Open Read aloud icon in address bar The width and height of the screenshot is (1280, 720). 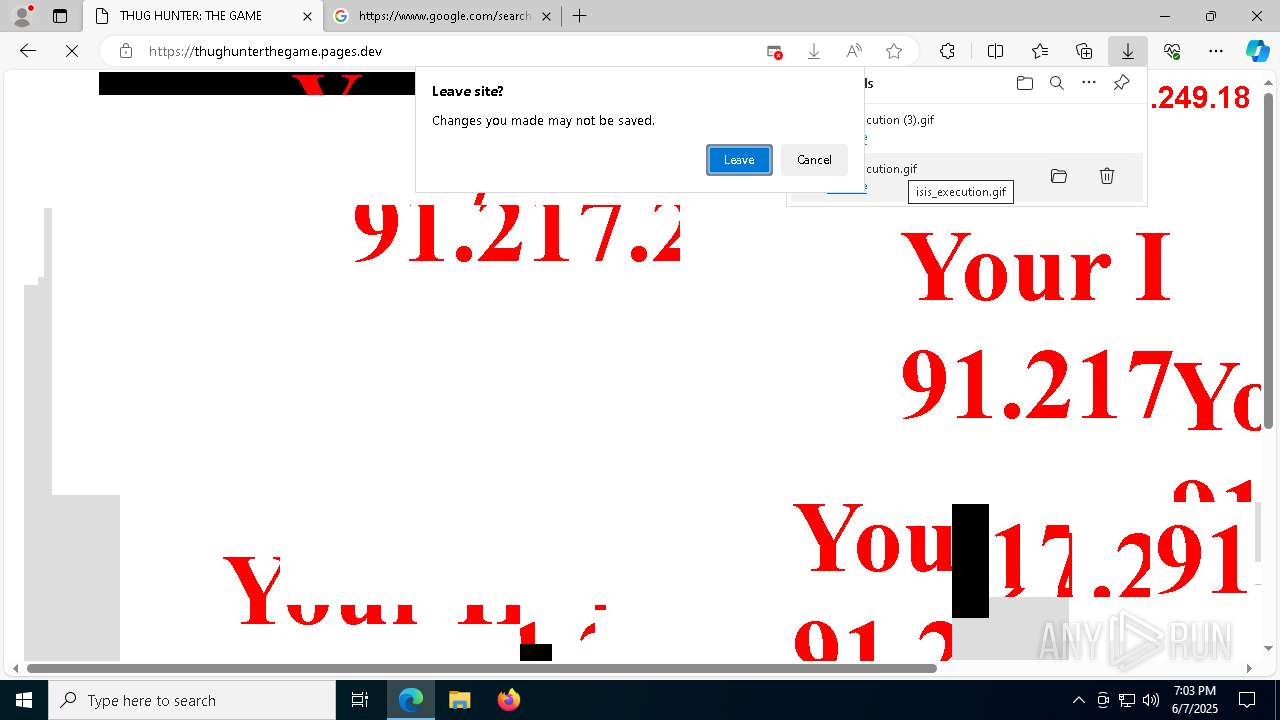[x=854, y=51]
